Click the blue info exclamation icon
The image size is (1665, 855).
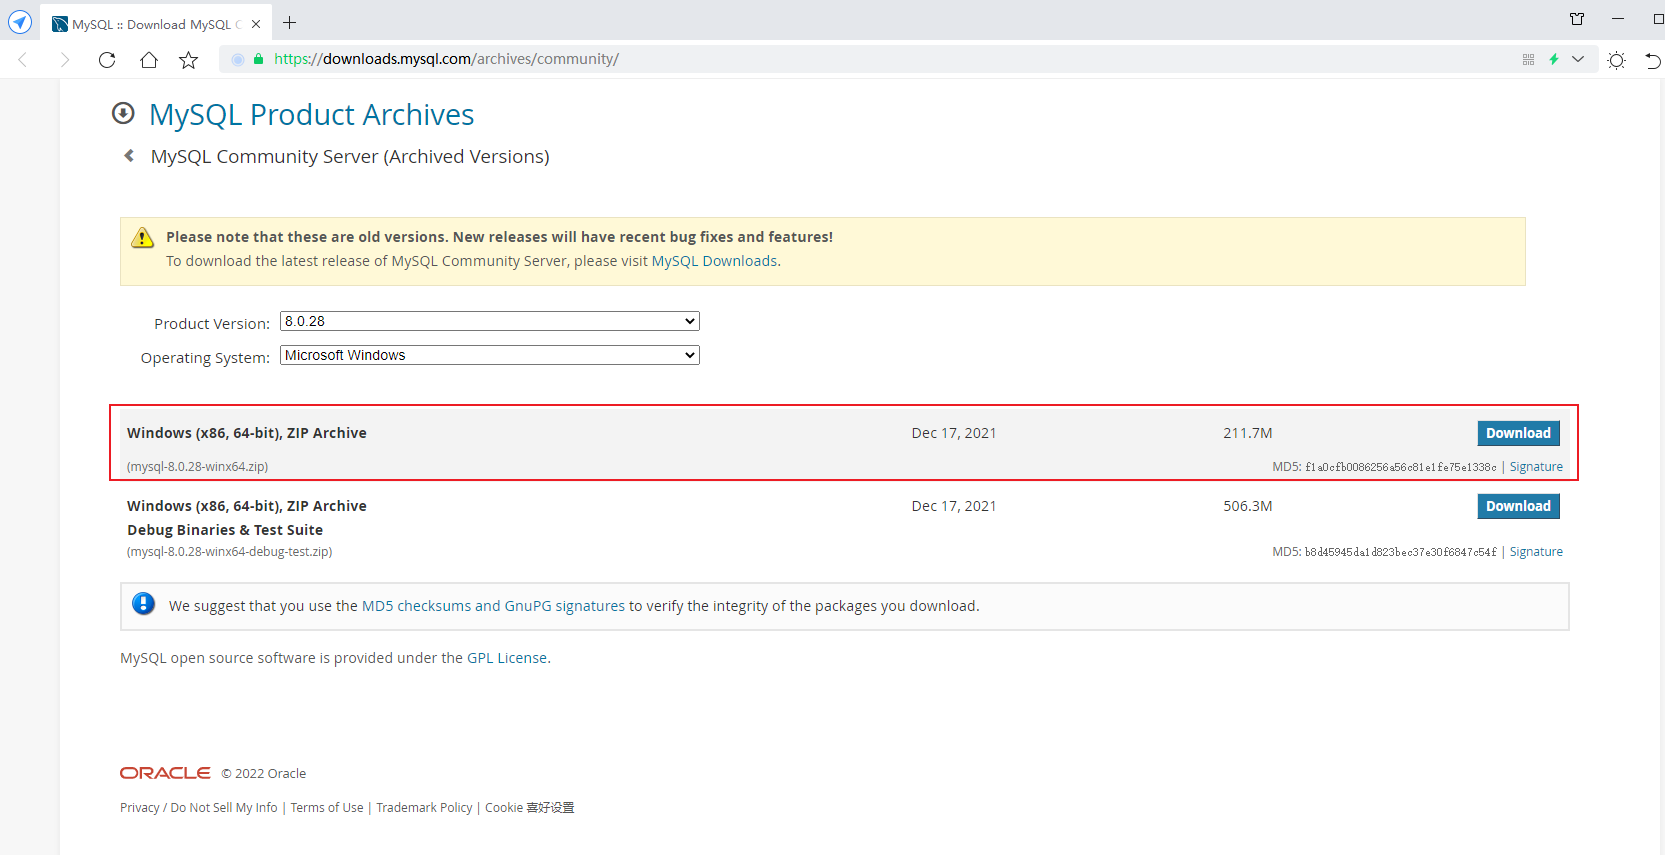[144, 604]
